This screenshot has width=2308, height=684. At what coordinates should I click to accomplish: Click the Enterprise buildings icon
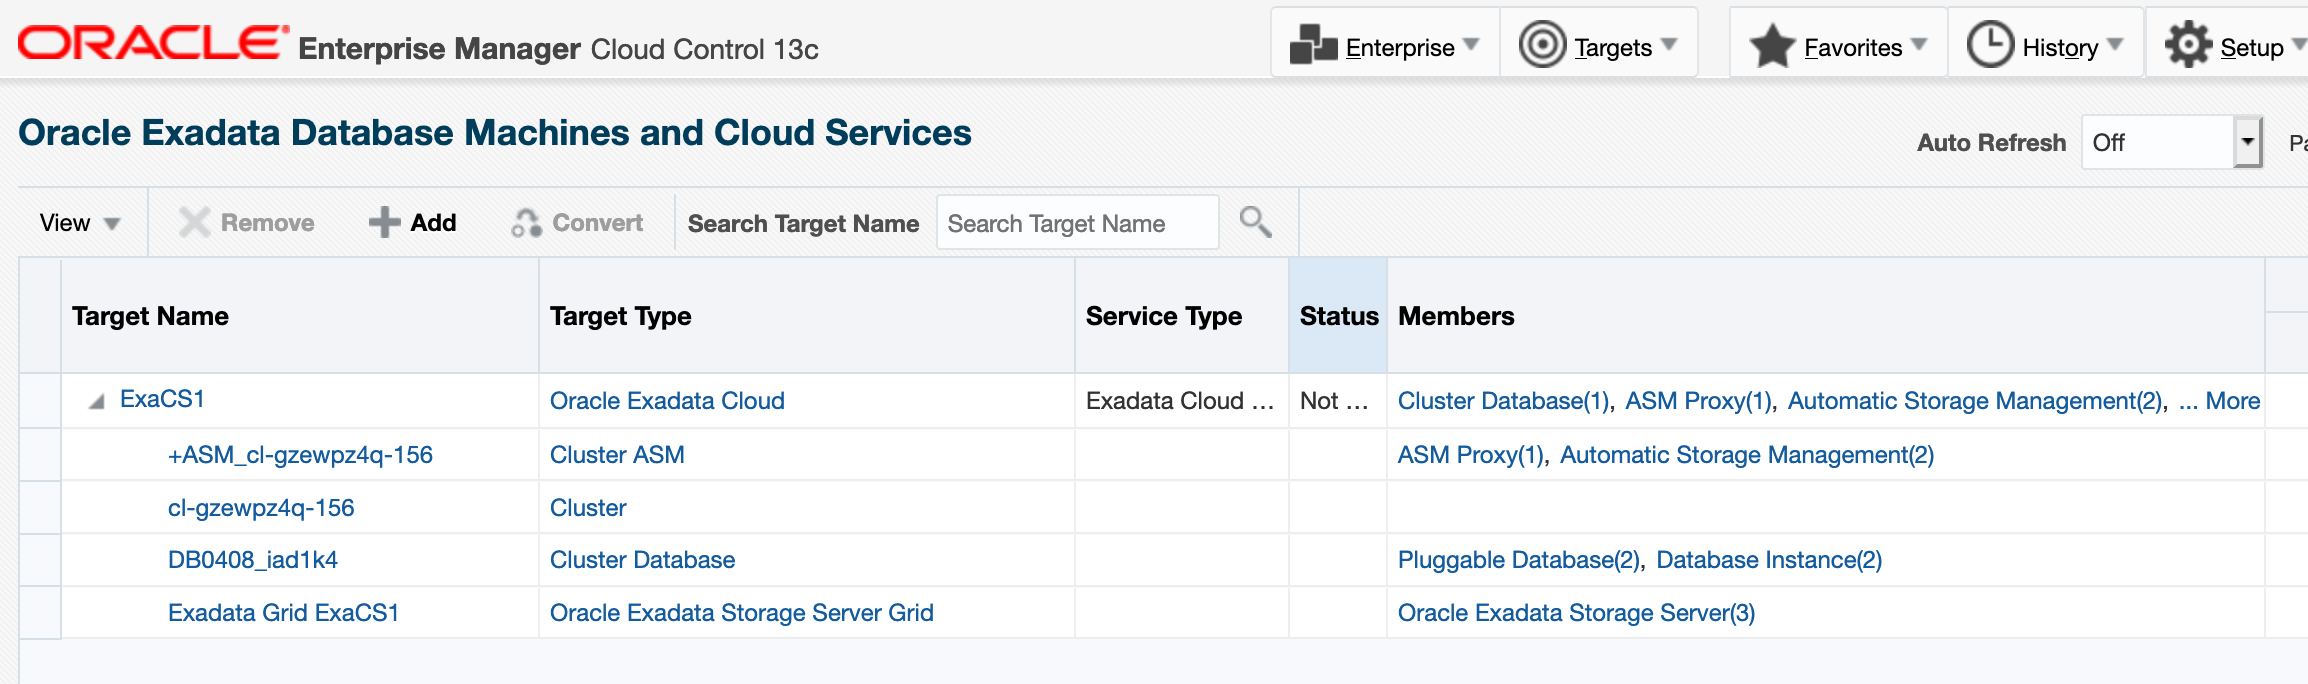pyautogui.click(x=1313, y=46)
